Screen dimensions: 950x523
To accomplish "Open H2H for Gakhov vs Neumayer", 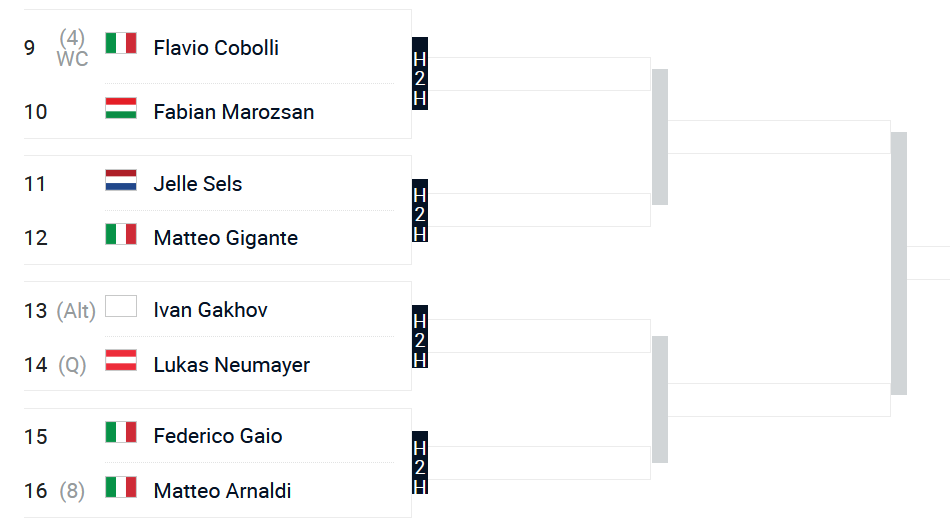I will click(x=420, y=336).
